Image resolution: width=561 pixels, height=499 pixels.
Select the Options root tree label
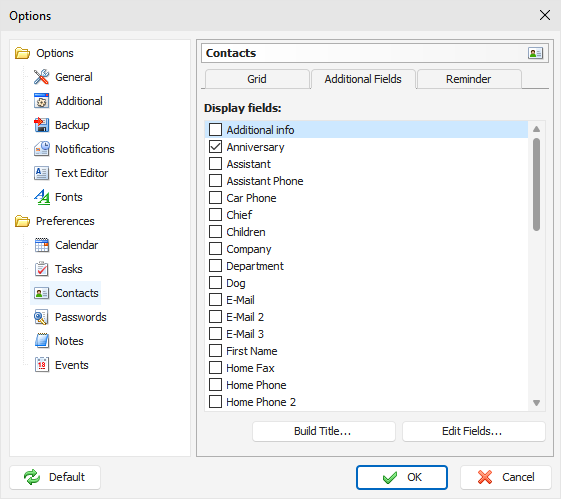click(55, 53)
